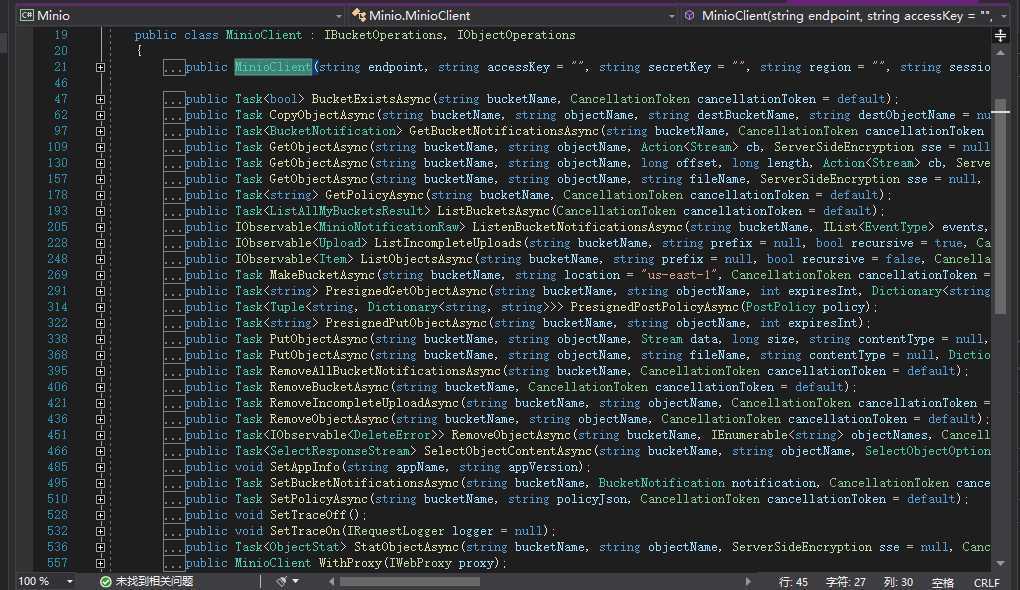Click IObjectOperations in class declaration
Screen dimensions: 1020x590
point(516,35)
